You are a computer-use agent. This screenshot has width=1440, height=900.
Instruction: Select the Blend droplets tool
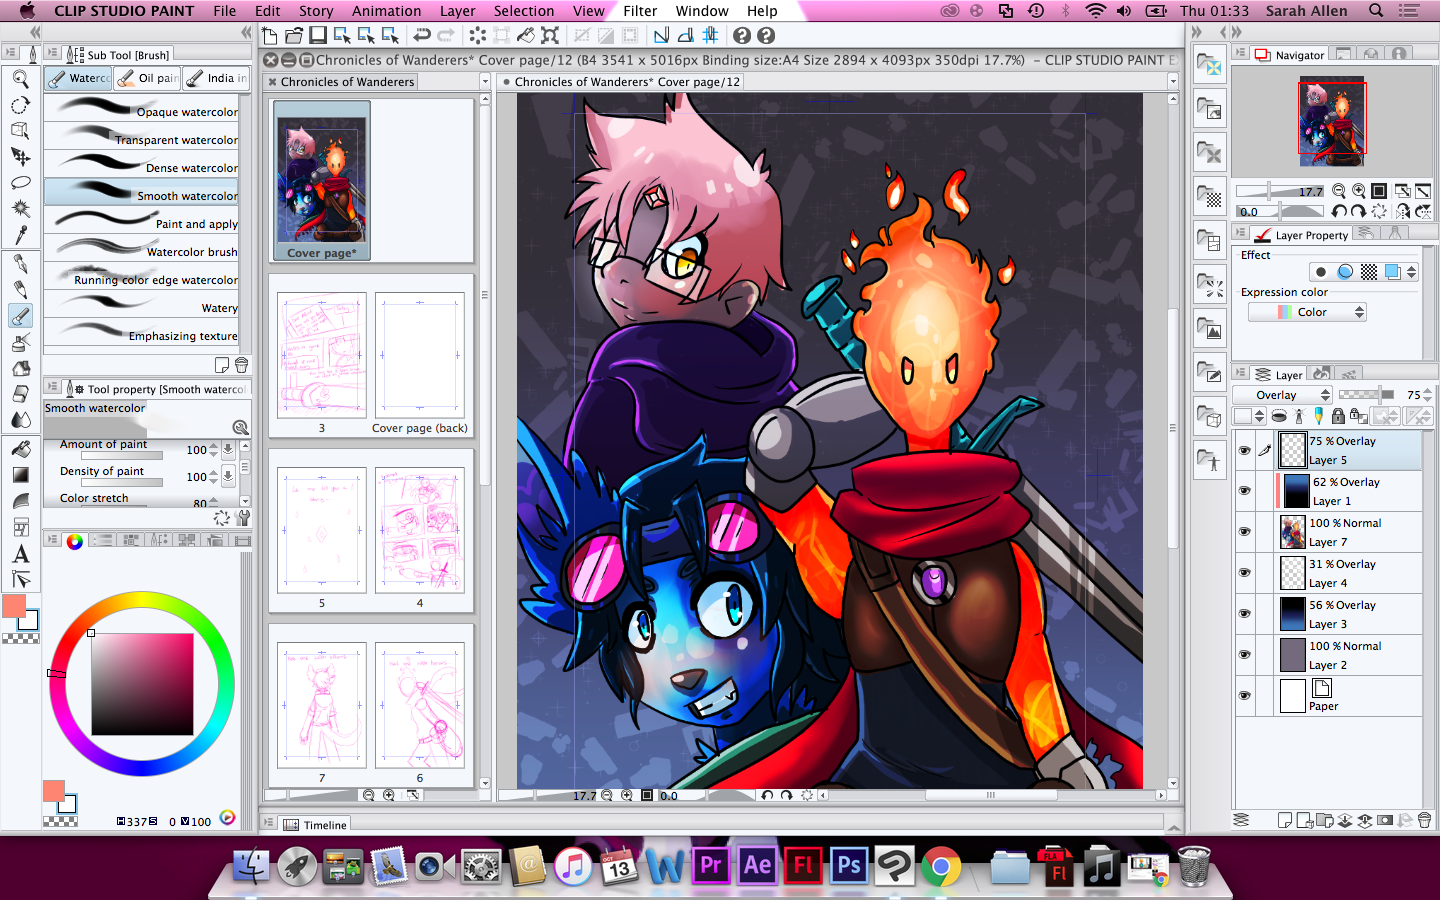[20, 420]
